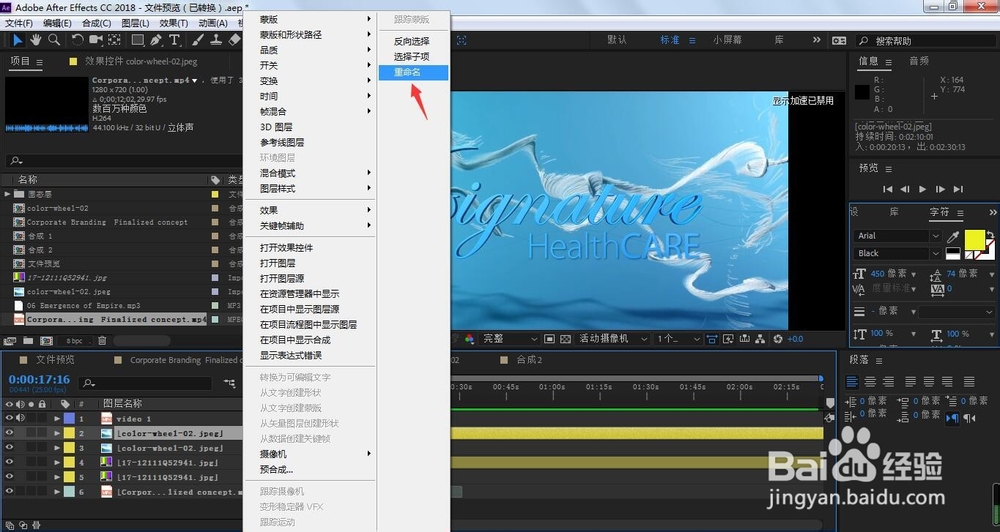Click the 8 bpc color depth button
The height and width of the screenshot is (532, 1000).
[74, 341]
